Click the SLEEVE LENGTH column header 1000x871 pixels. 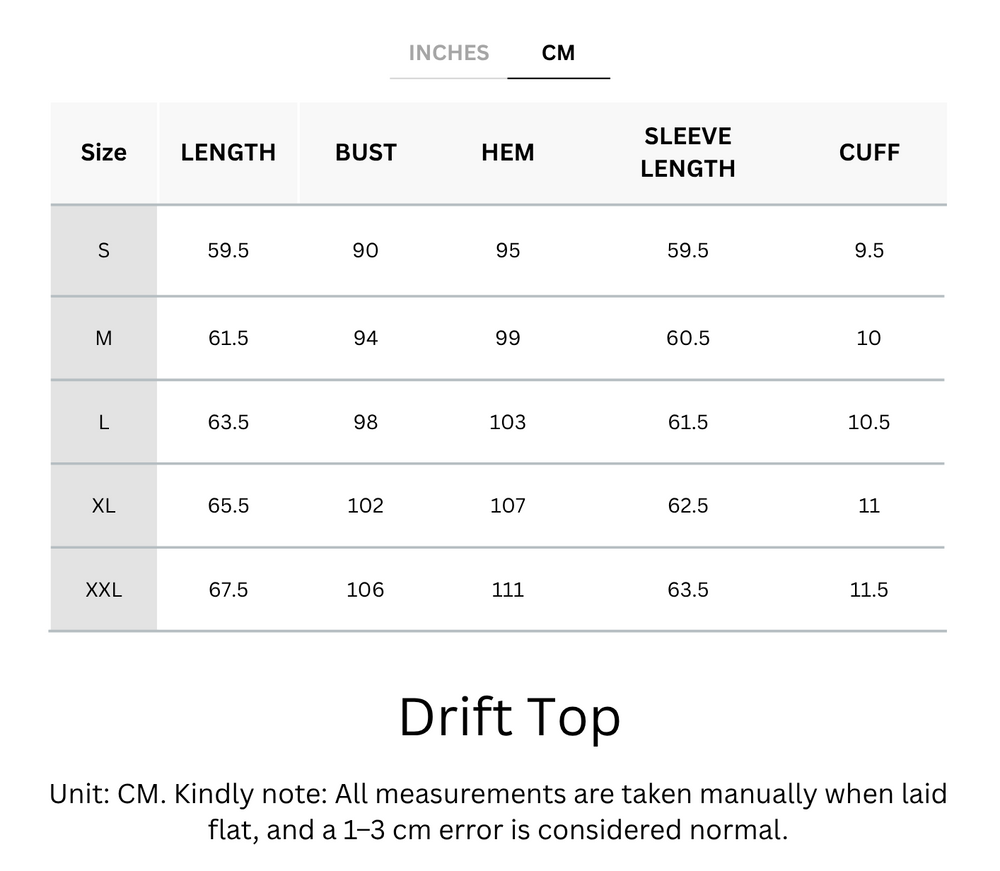(x=688, y=152)
